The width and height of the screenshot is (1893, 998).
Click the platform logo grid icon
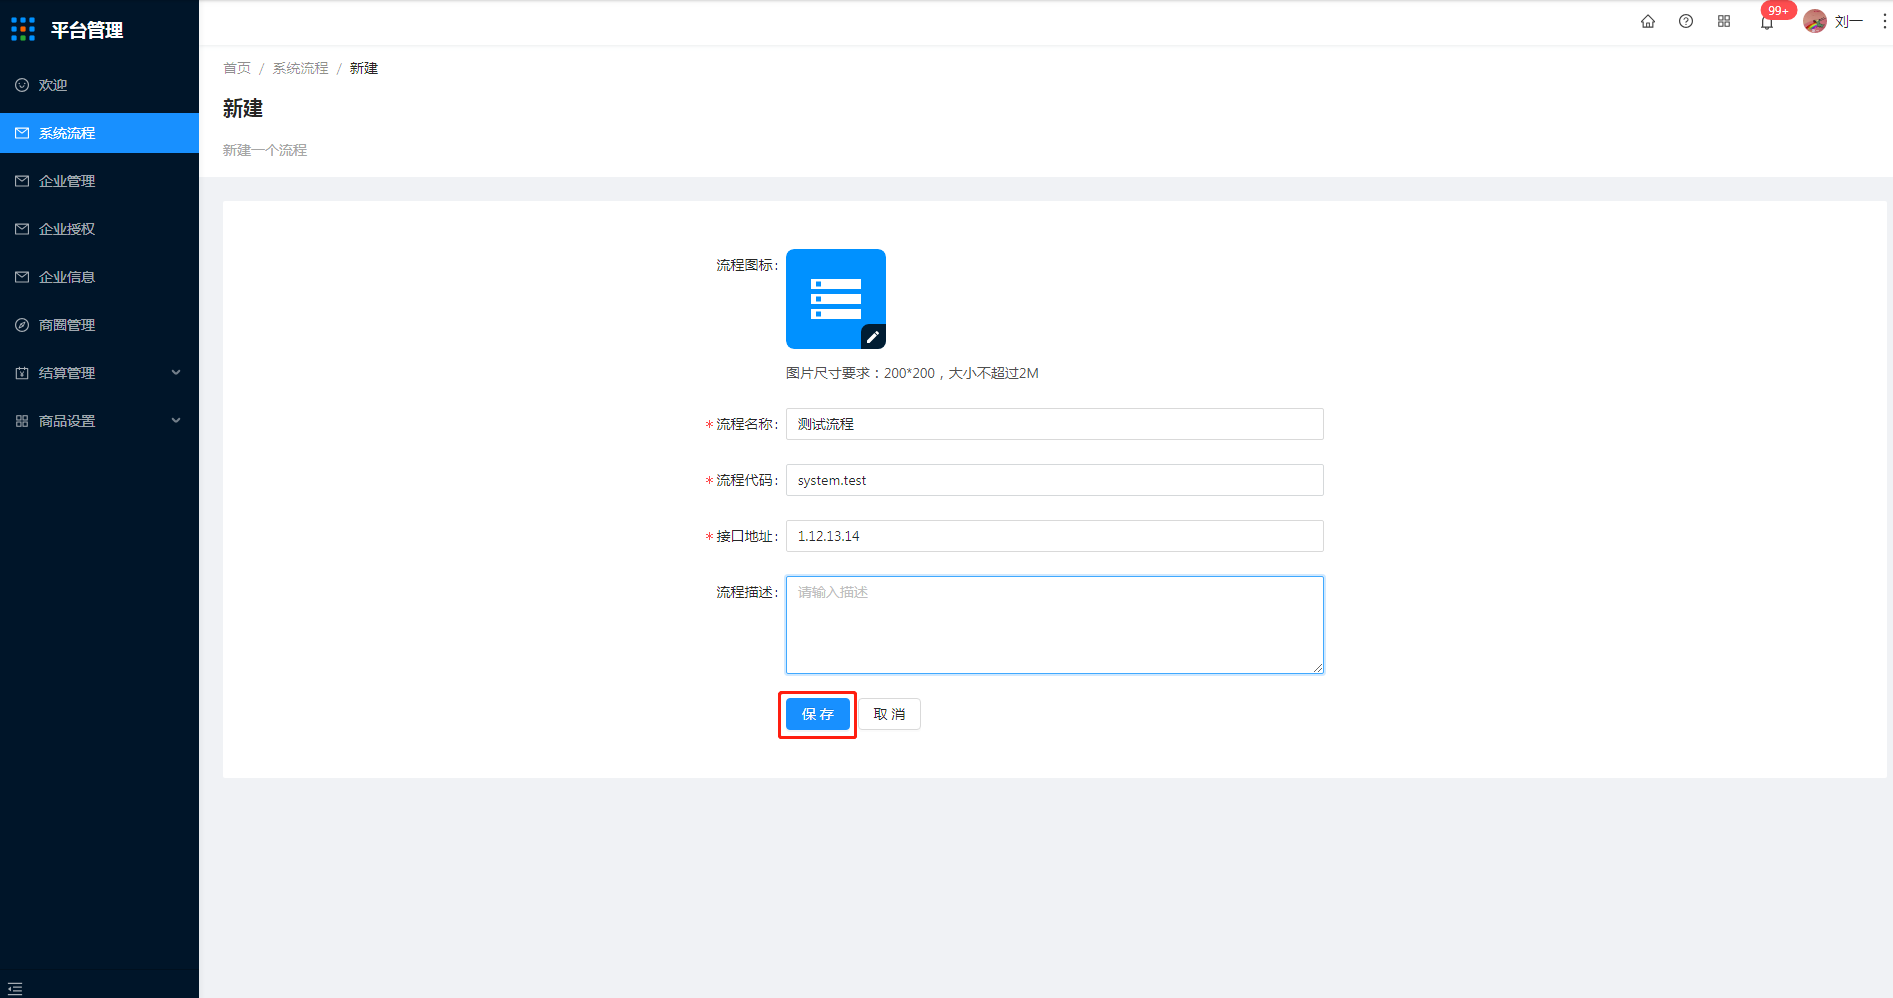tap(23, 29)
